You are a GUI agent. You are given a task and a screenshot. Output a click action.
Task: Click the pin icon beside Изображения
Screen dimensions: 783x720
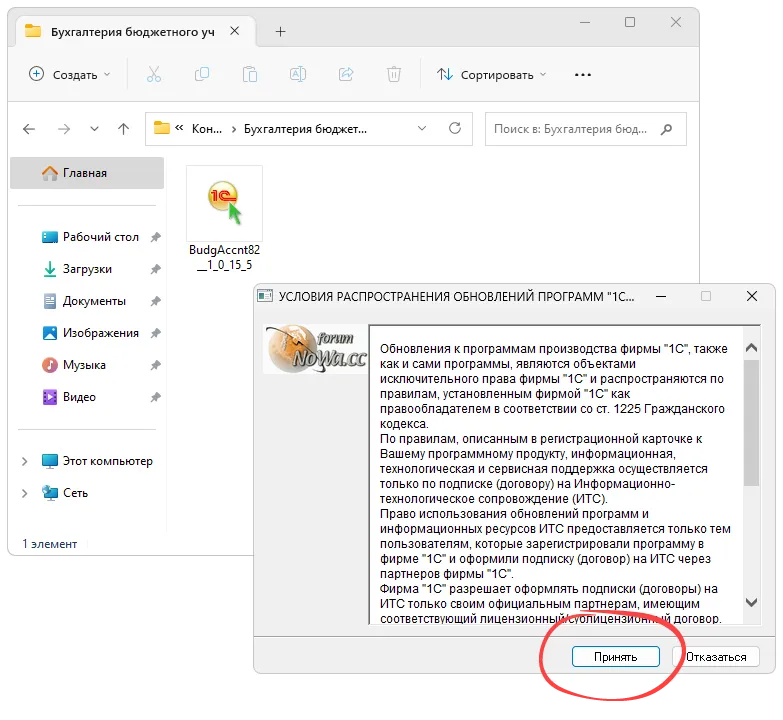[x=156, y=333]
